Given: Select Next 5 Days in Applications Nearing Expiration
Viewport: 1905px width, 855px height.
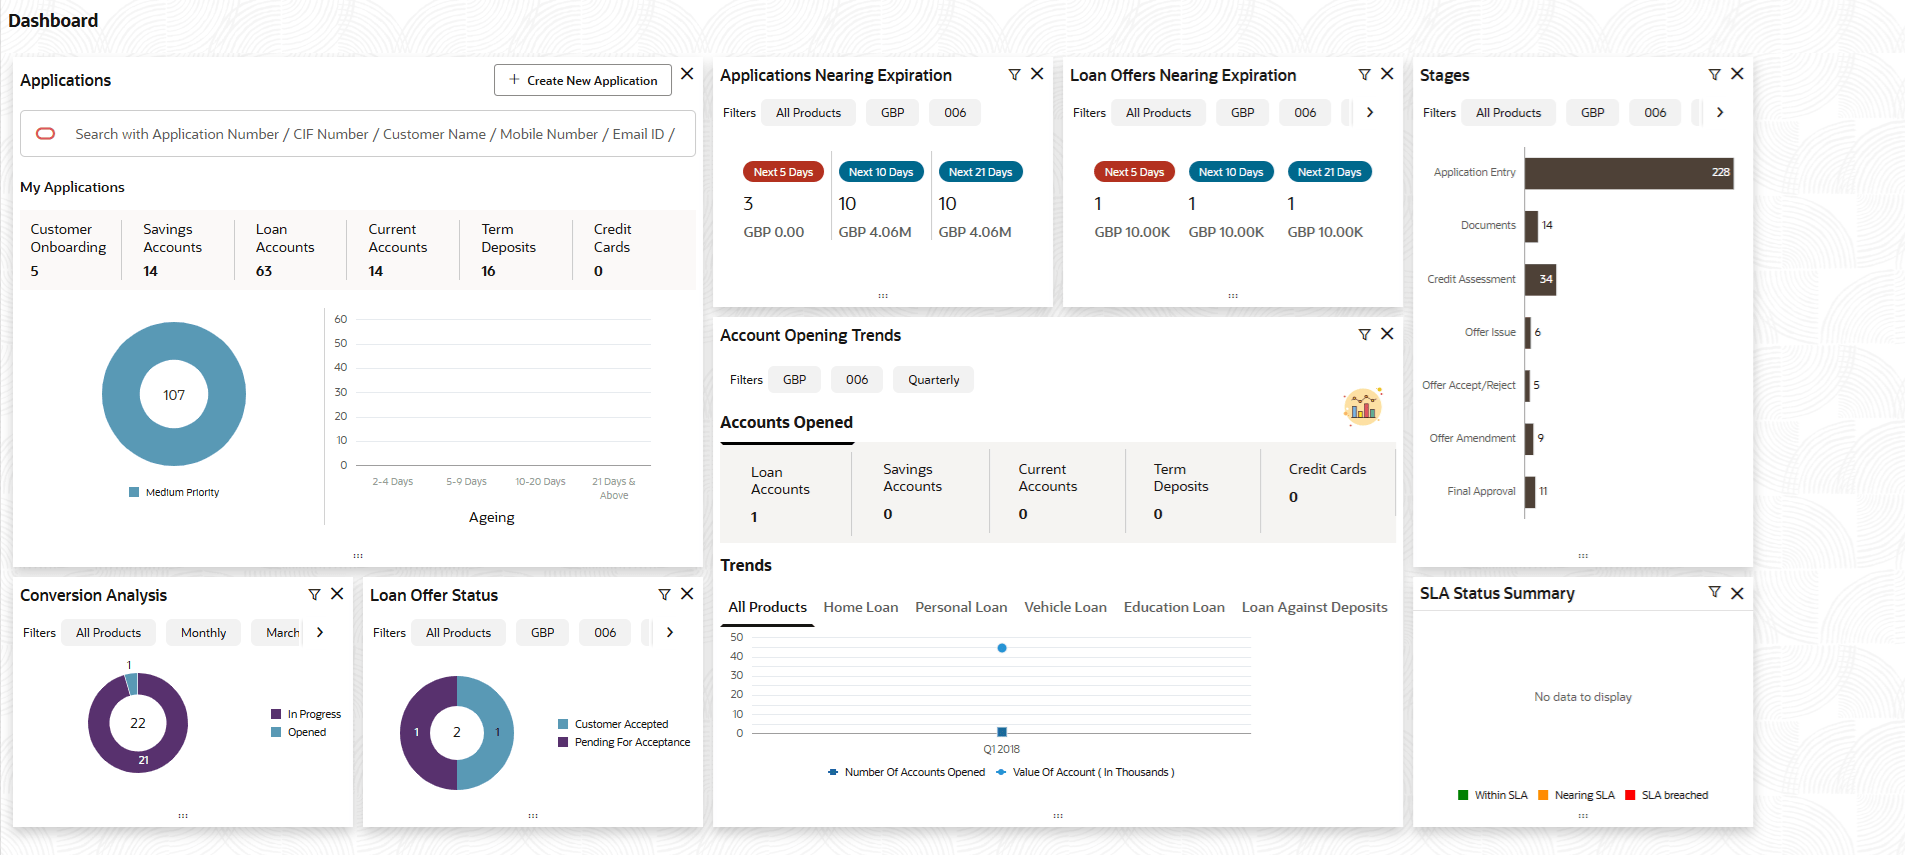Looking at the screenshot, I should [783, 172].
